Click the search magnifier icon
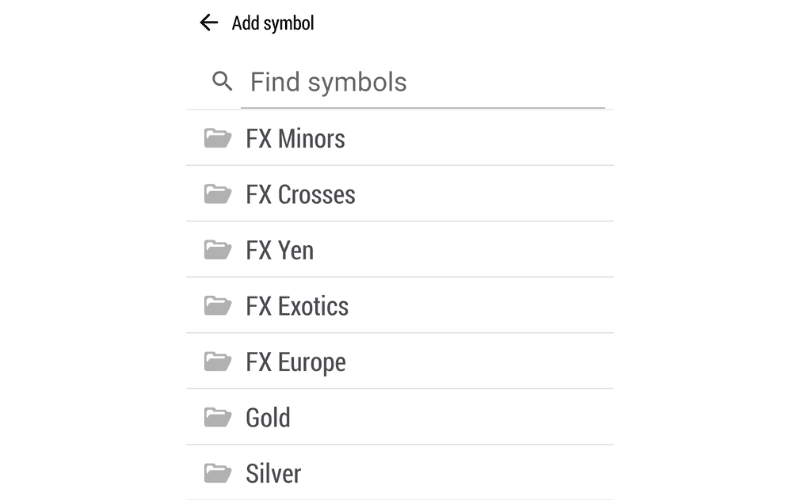Image resolution: width=800 pixels, height=500 pixels. [223, 82]
